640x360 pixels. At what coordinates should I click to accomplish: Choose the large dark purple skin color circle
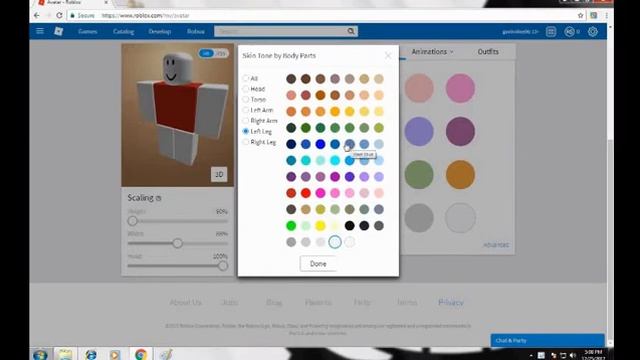460,131
